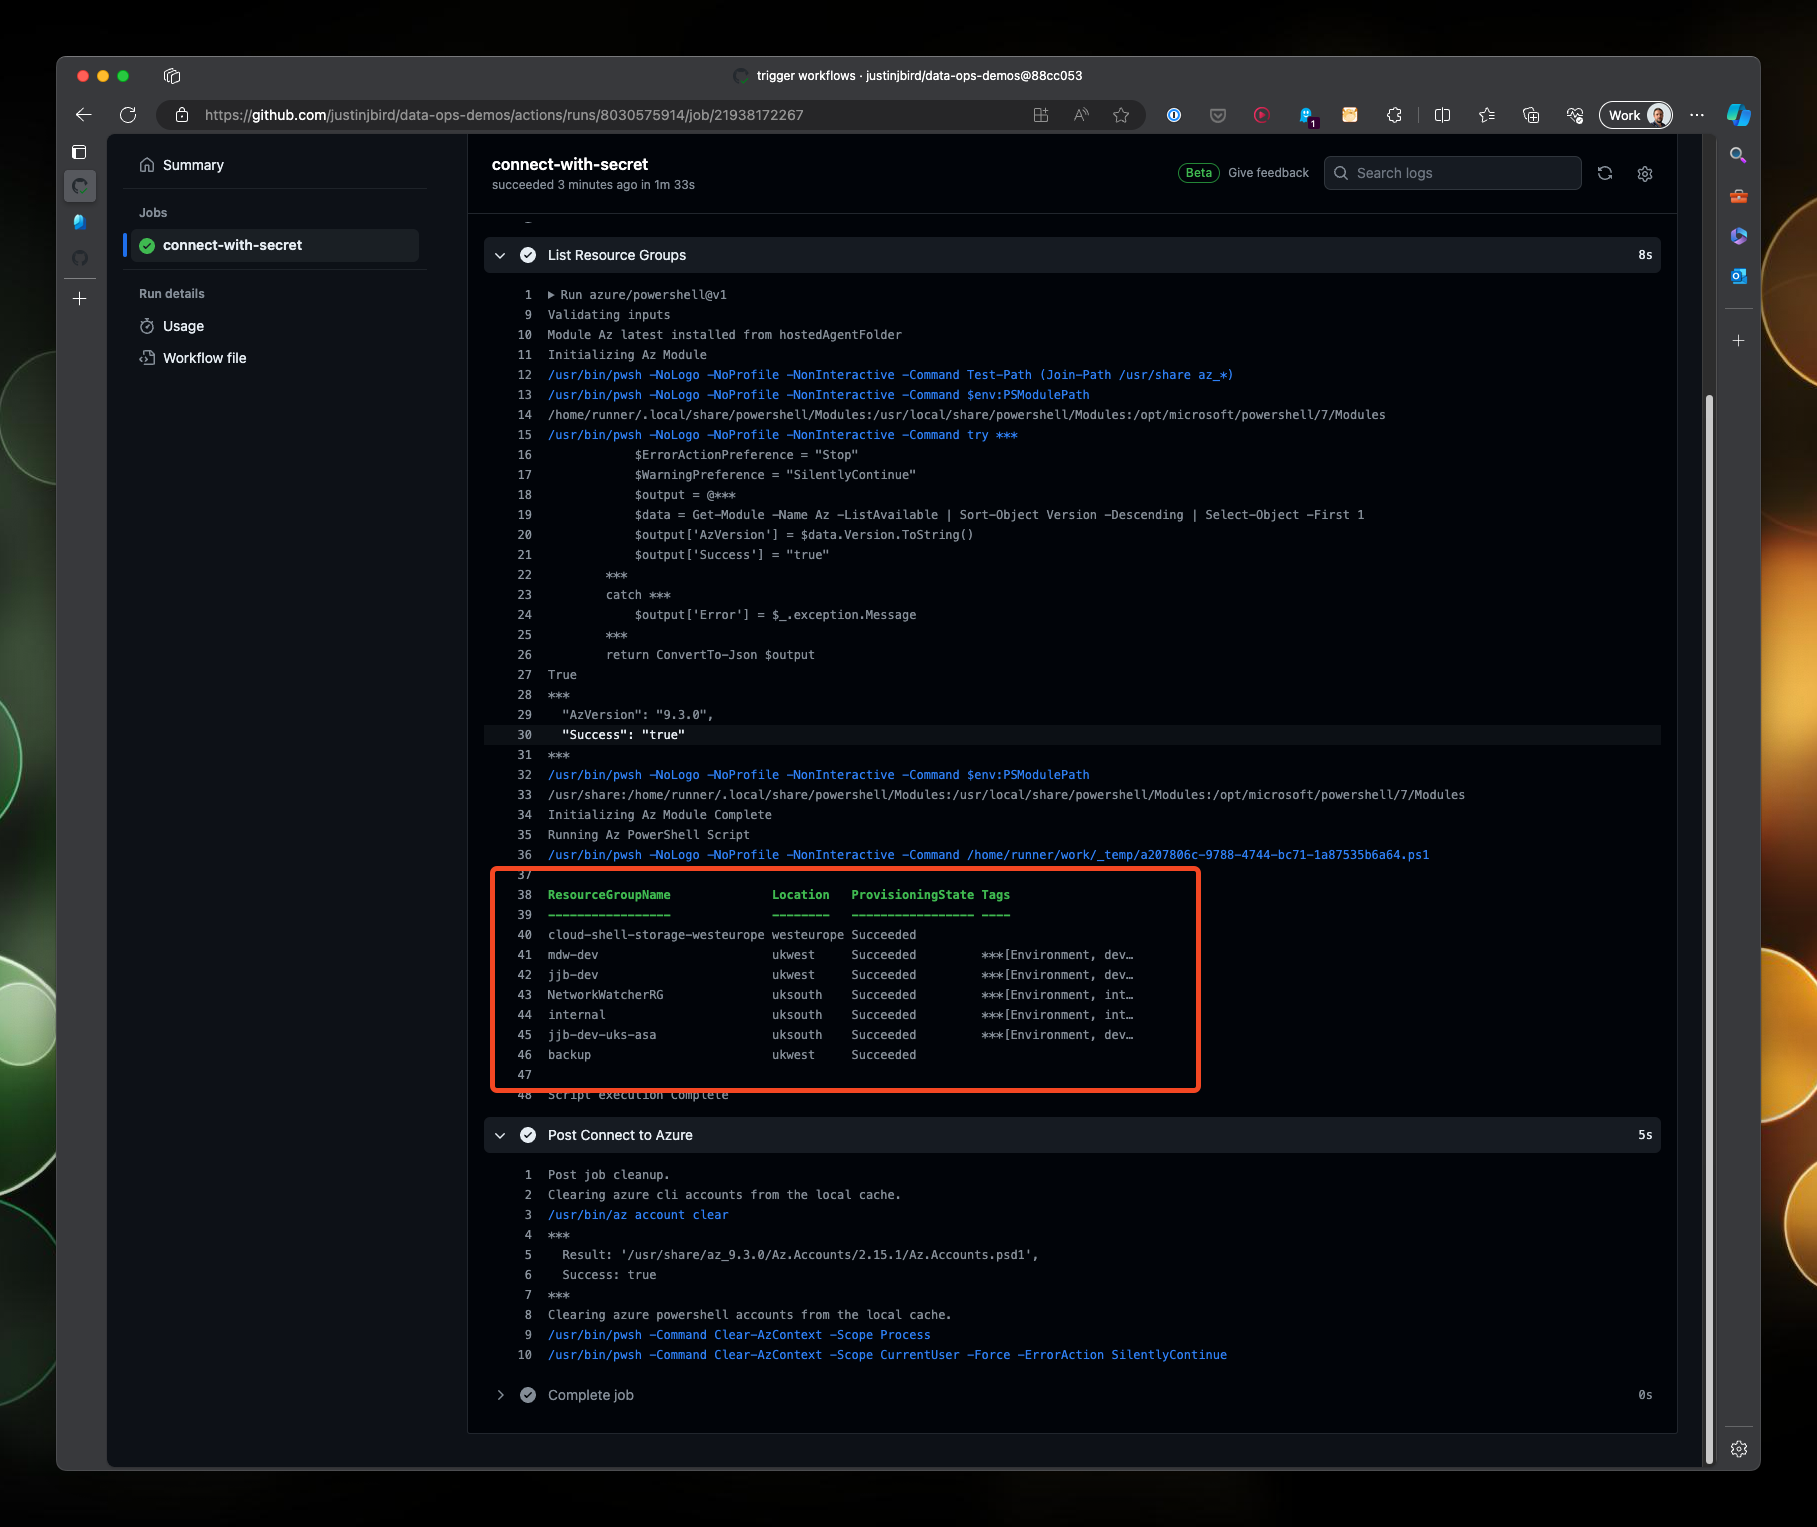Click the 'Initializing Az Module Complete' log line
1817x1527 pixels.
(660, 815)
